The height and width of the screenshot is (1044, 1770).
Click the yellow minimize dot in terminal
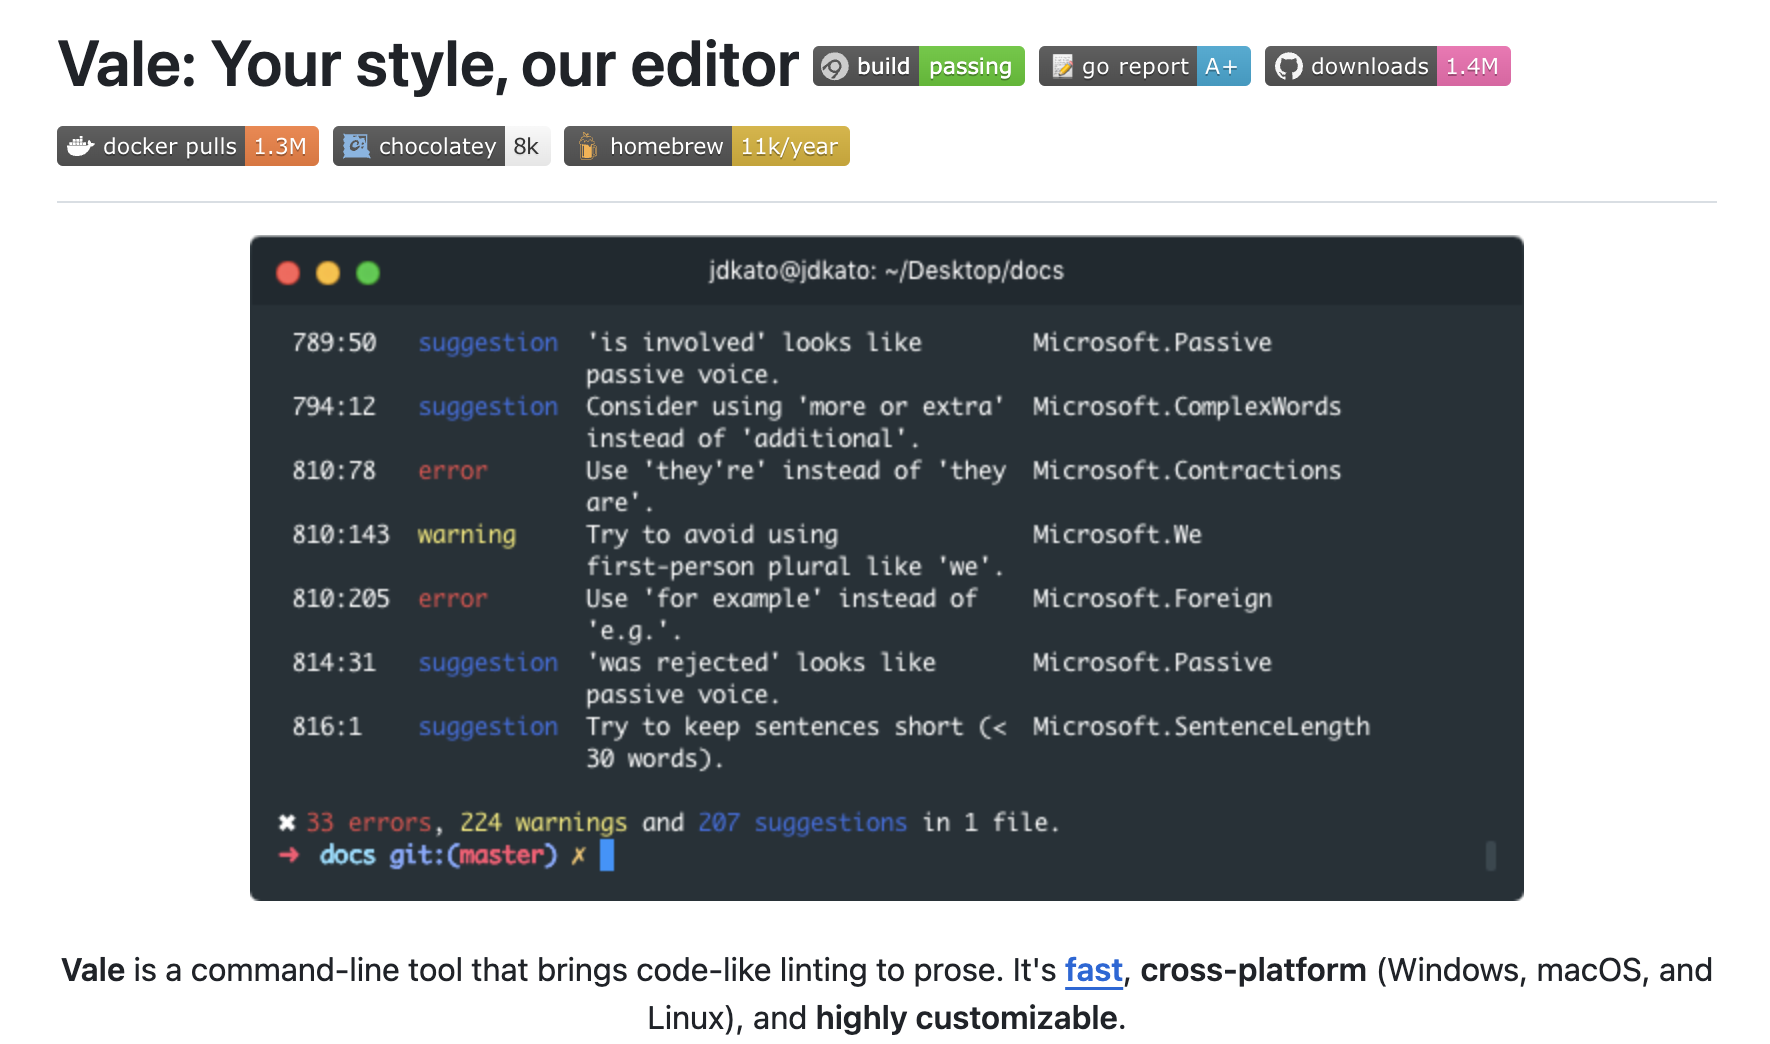(x=328, y=273)
